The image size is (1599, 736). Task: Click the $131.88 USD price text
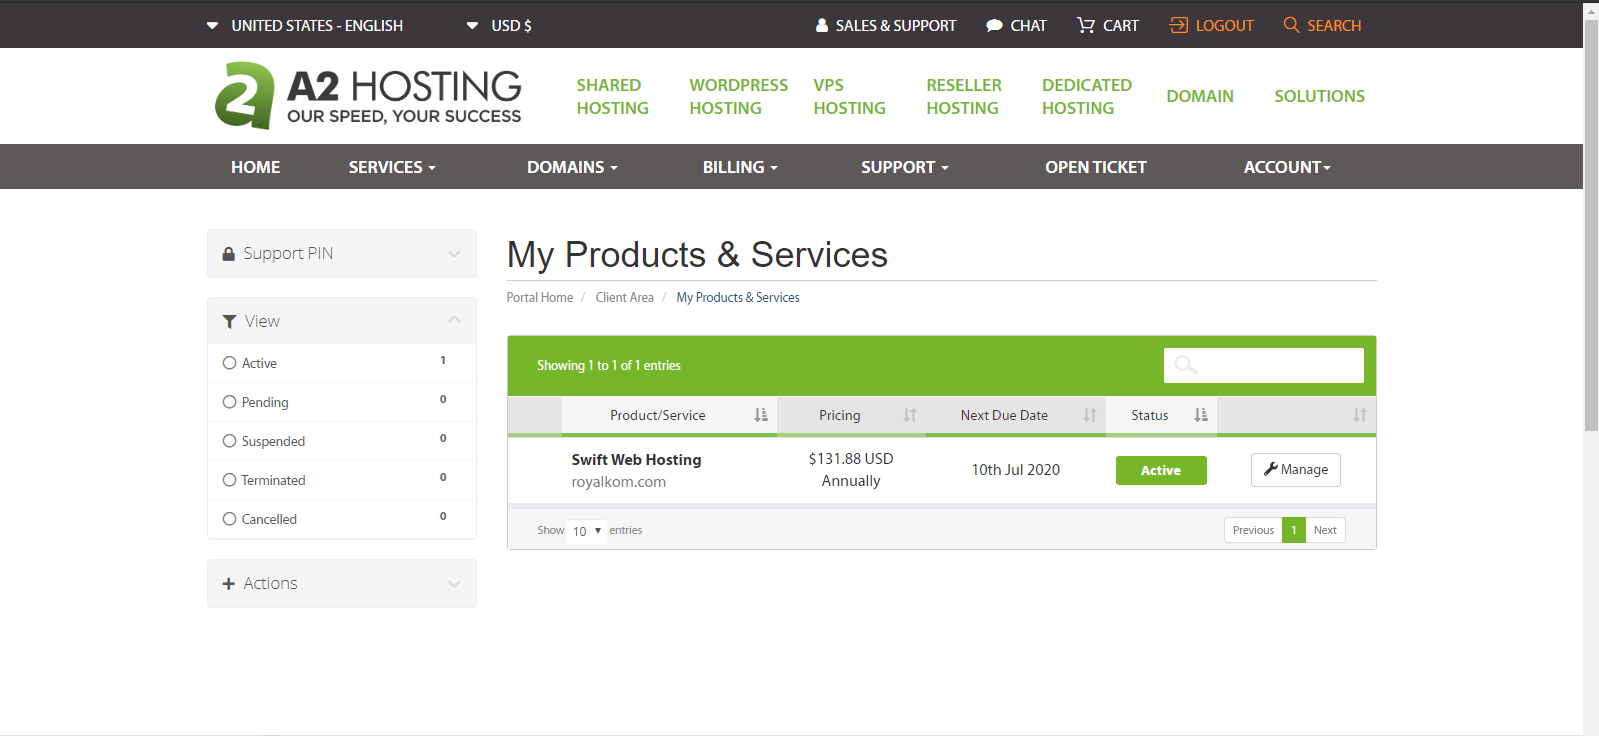tap(851, 459)
